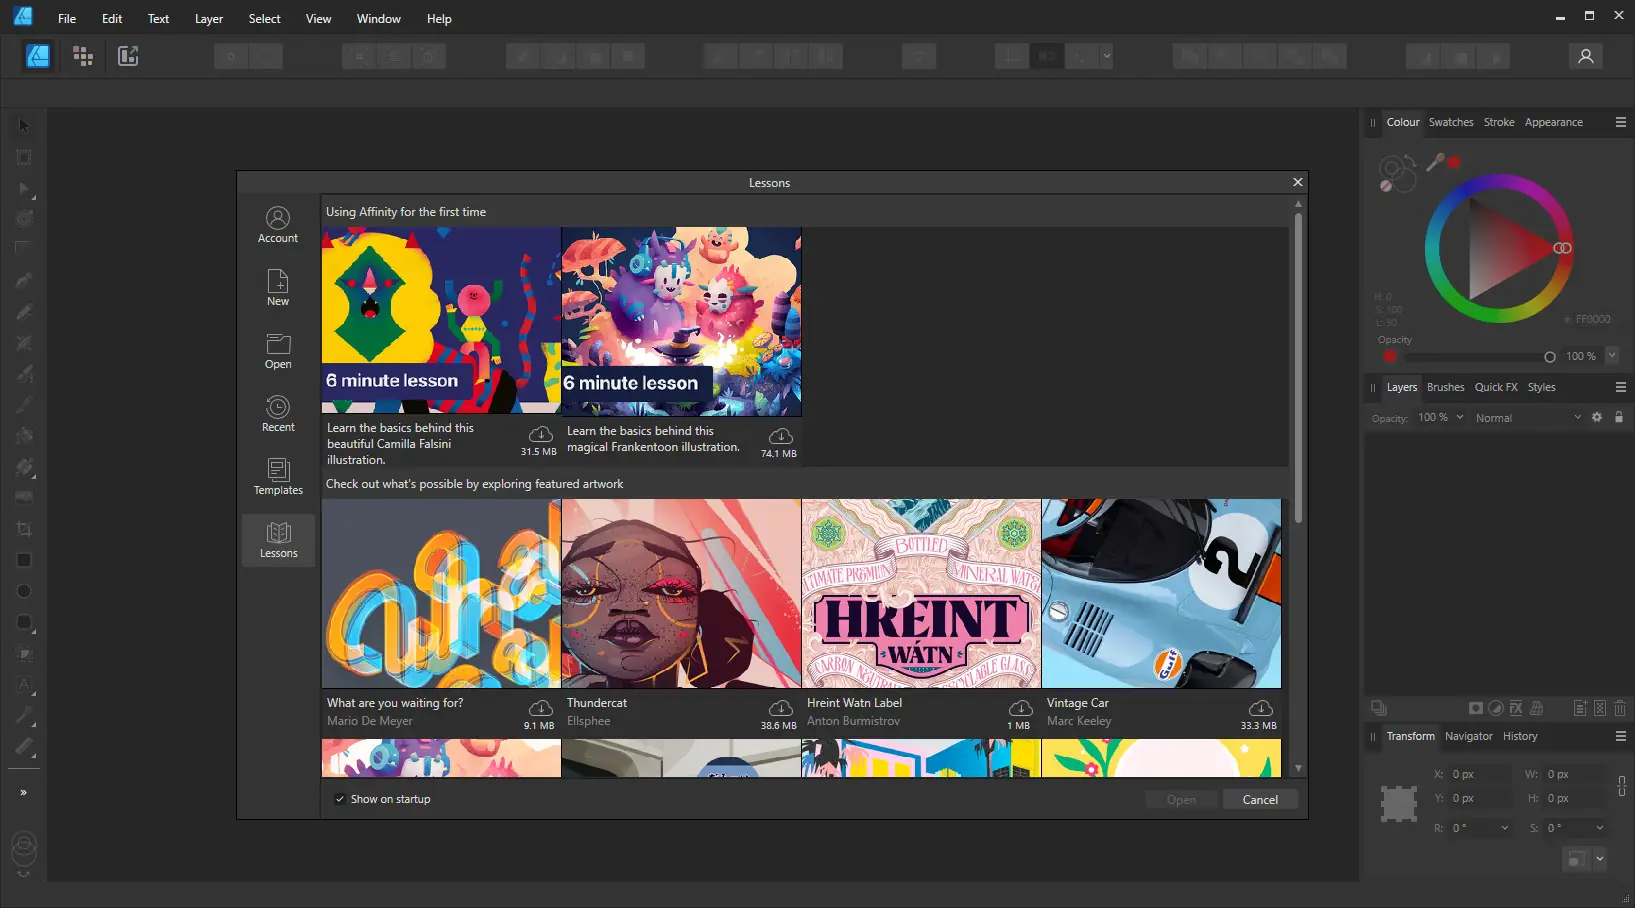
Task: Click the New document sidebar icon
Action: click(x=278, y=288)
